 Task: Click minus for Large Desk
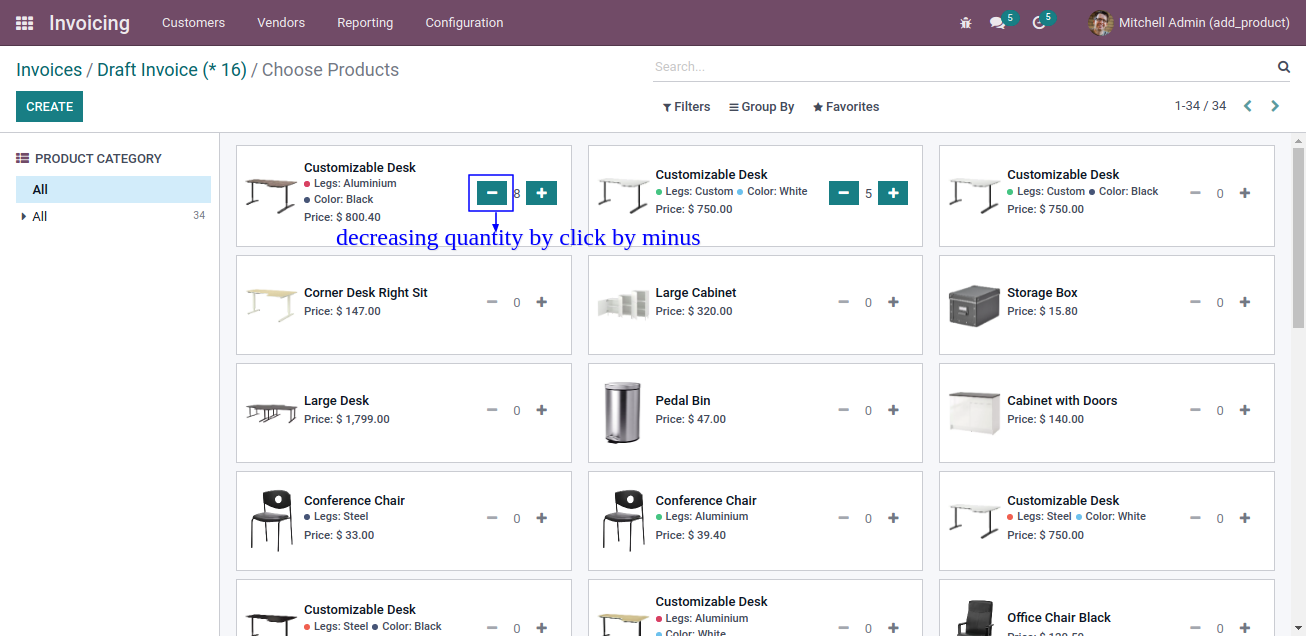[x=492, y=410]
